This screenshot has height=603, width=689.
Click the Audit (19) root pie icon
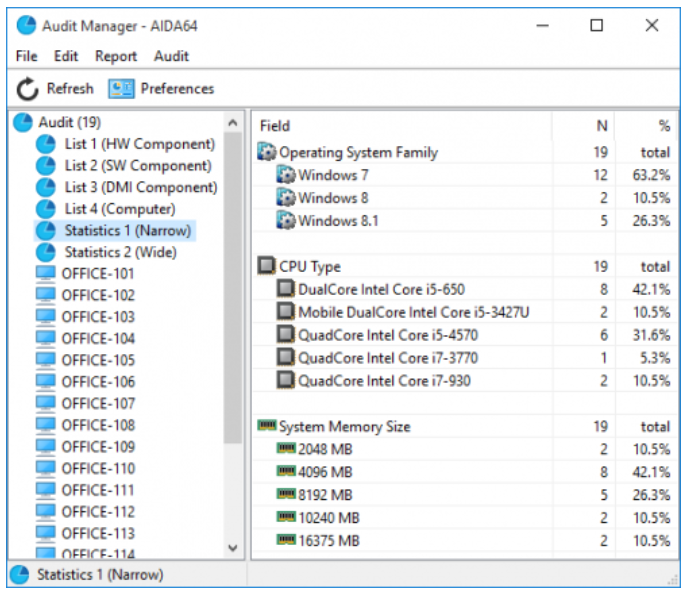tap(23, 122)
